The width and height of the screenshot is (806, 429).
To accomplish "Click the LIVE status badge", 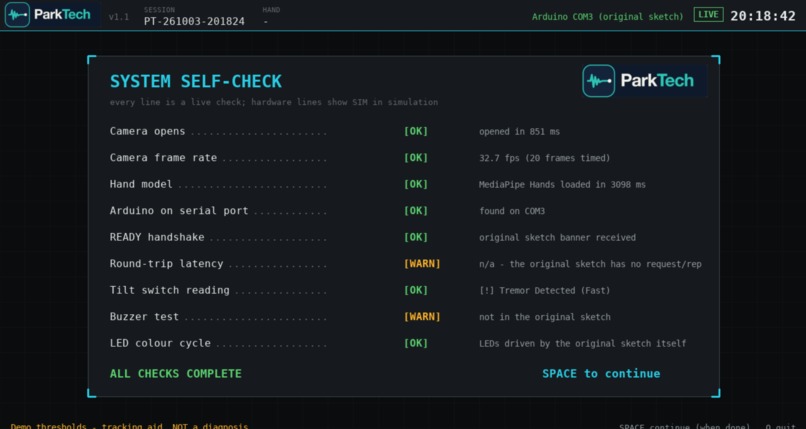I will (708, 14).
